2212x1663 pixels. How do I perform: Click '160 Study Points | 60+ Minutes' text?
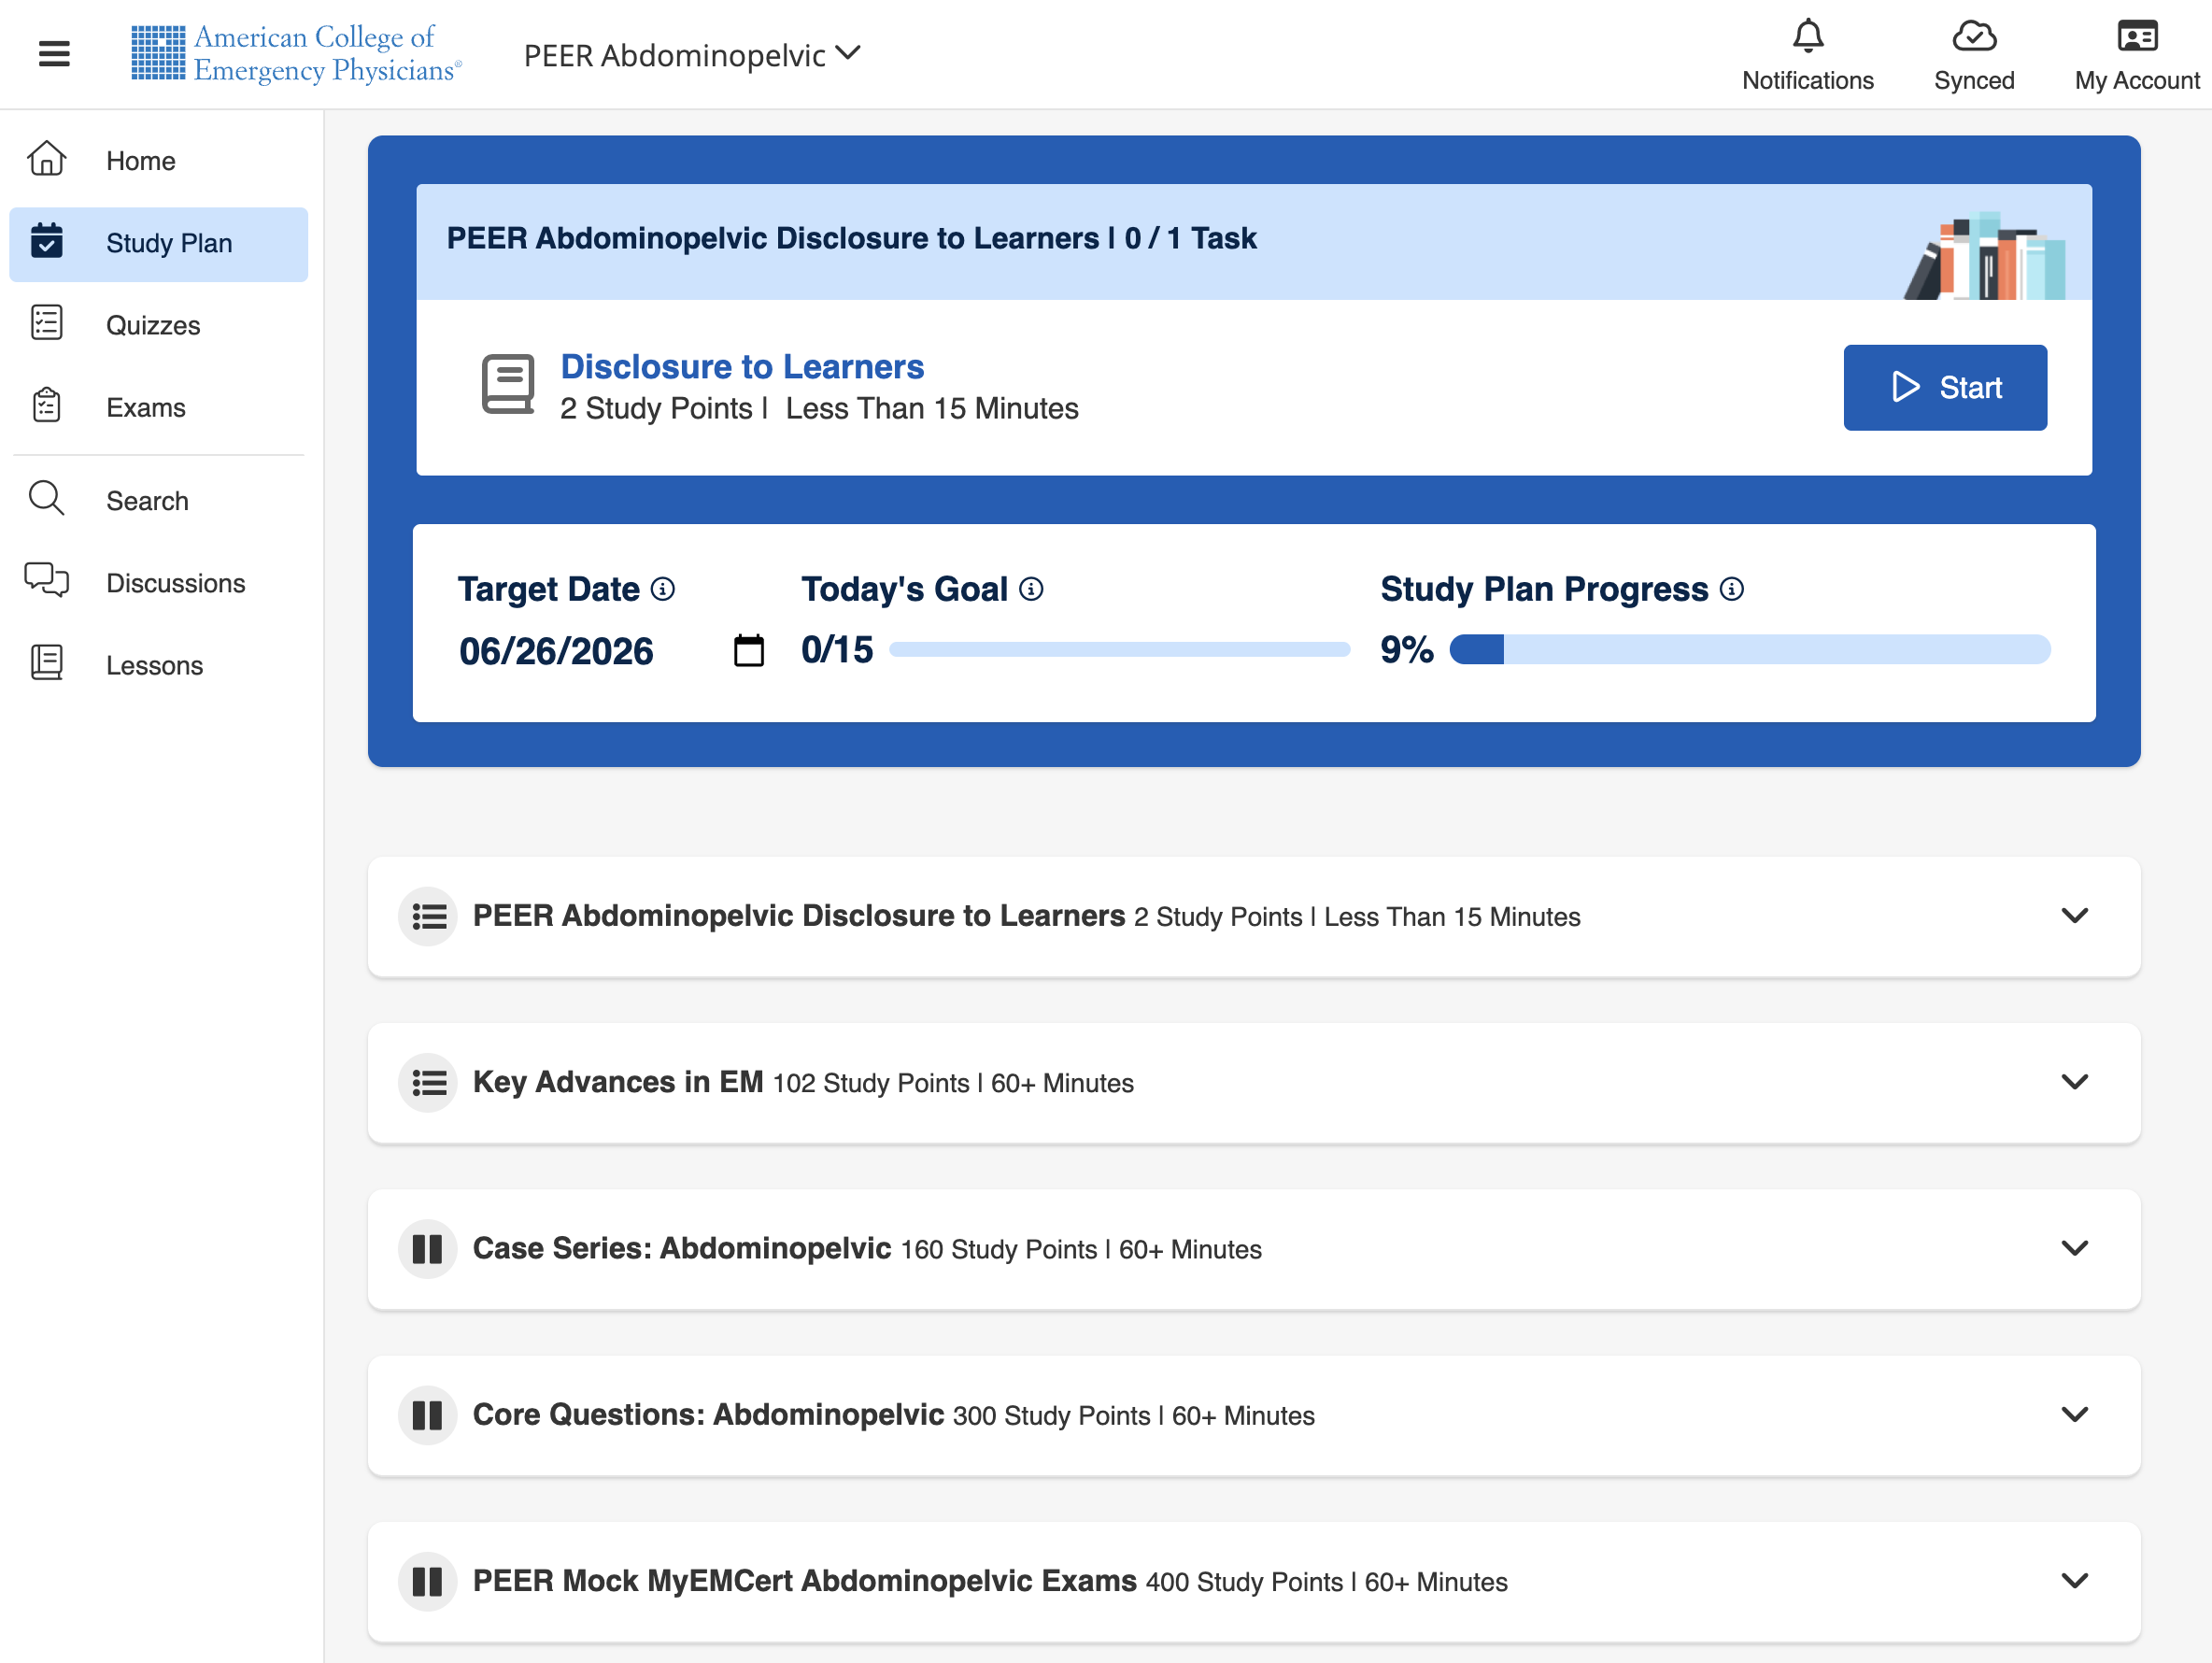[1081, 1249]
